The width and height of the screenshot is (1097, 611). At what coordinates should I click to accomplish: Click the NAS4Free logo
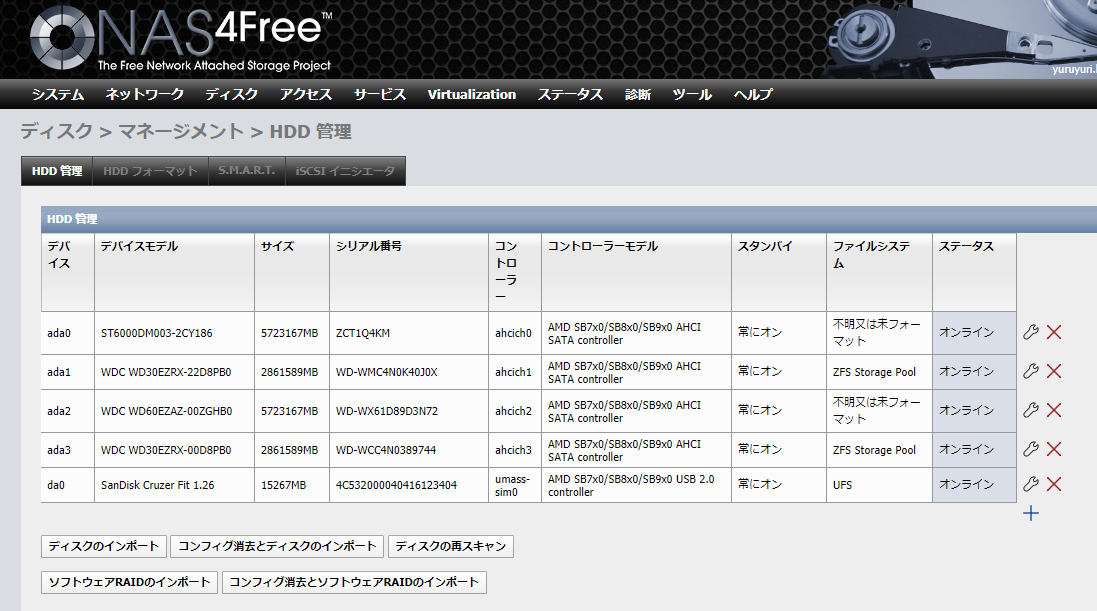181,38
